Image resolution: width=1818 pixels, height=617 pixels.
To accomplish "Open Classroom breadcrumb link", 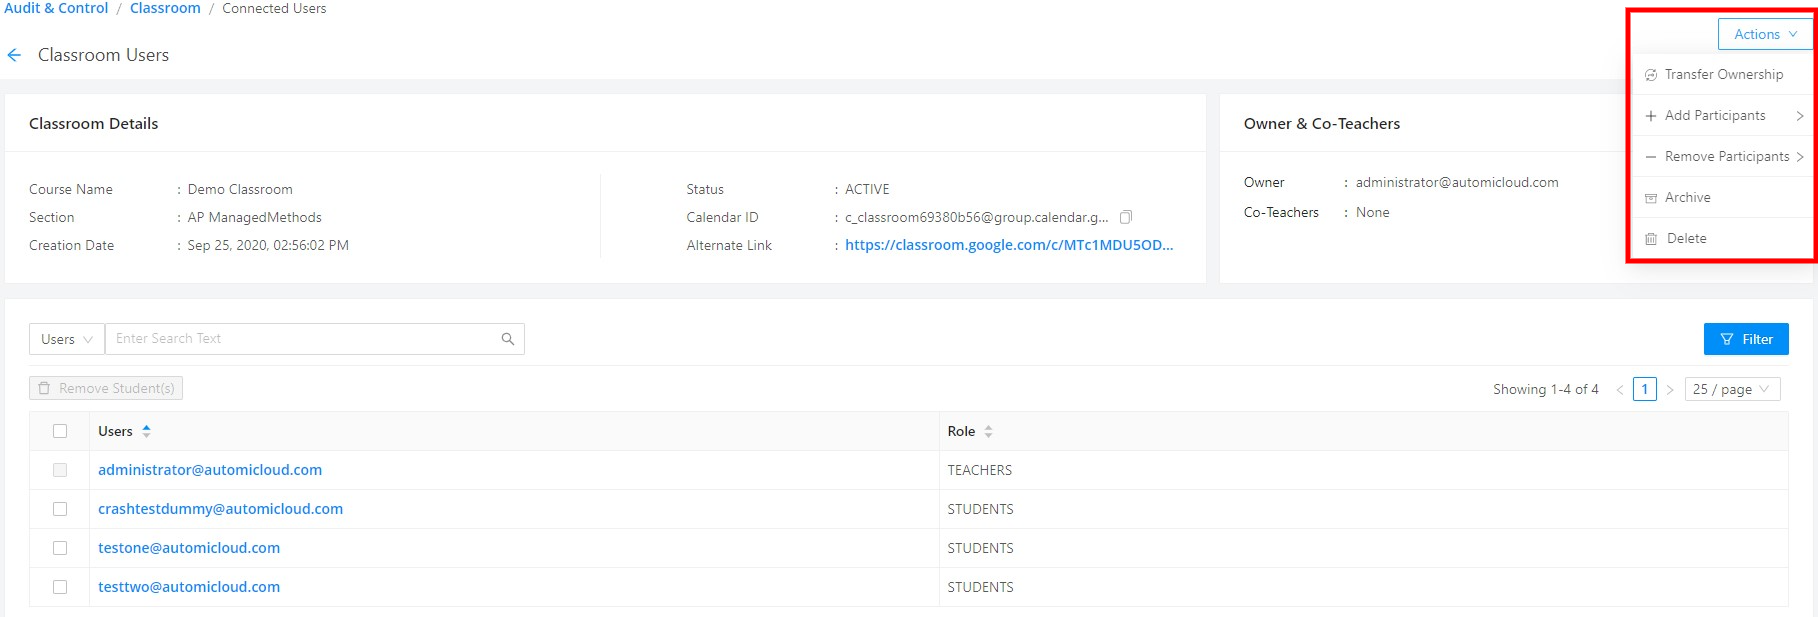I will point(165,8).
